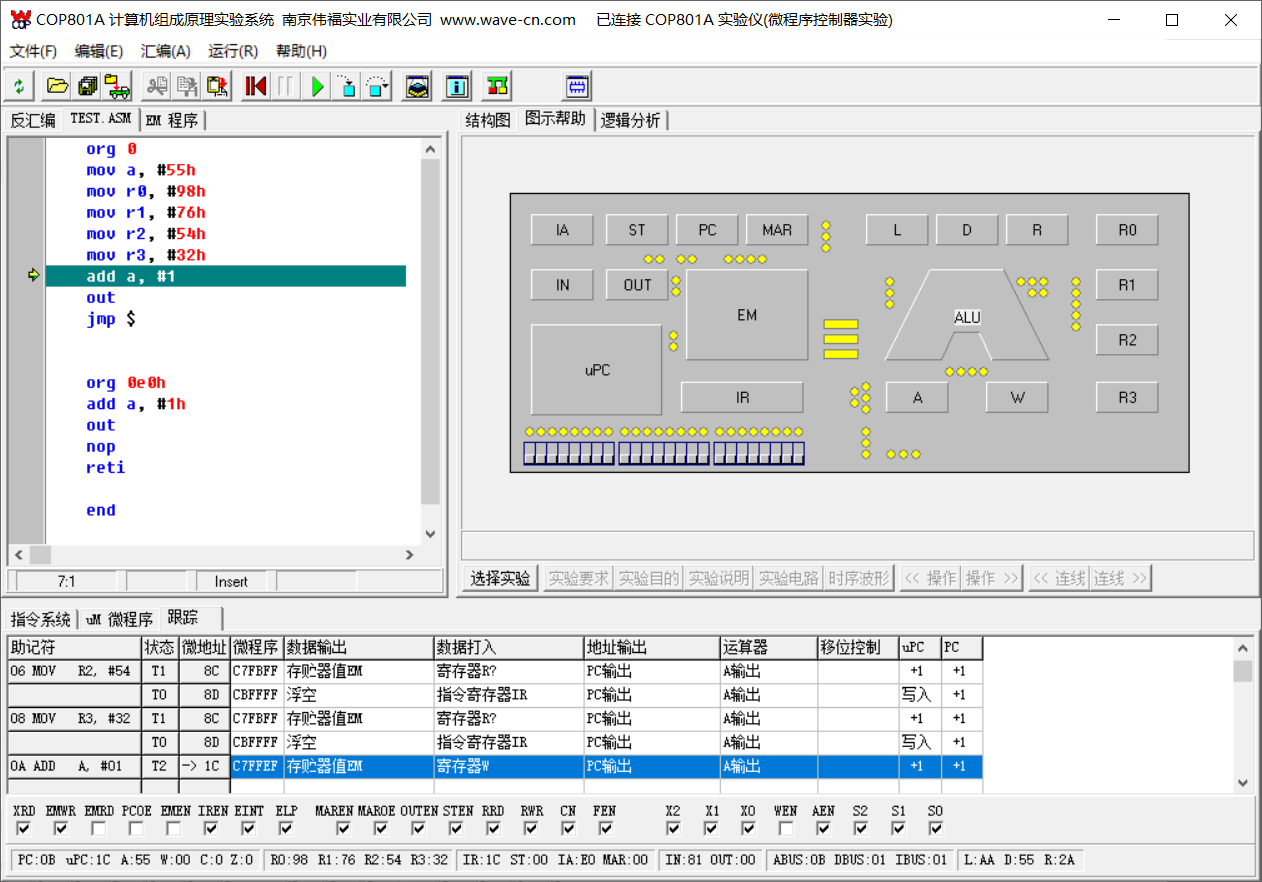Open a file with the yellow folder icon

pyautogui.click(x=57, y=86)
